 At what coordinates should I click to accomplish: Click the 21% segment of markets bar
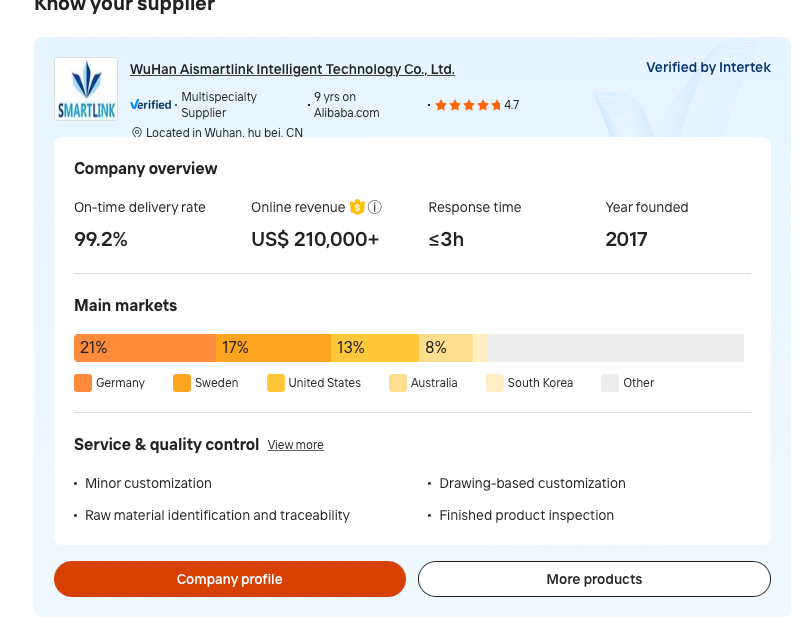click(x=145, y=348)
